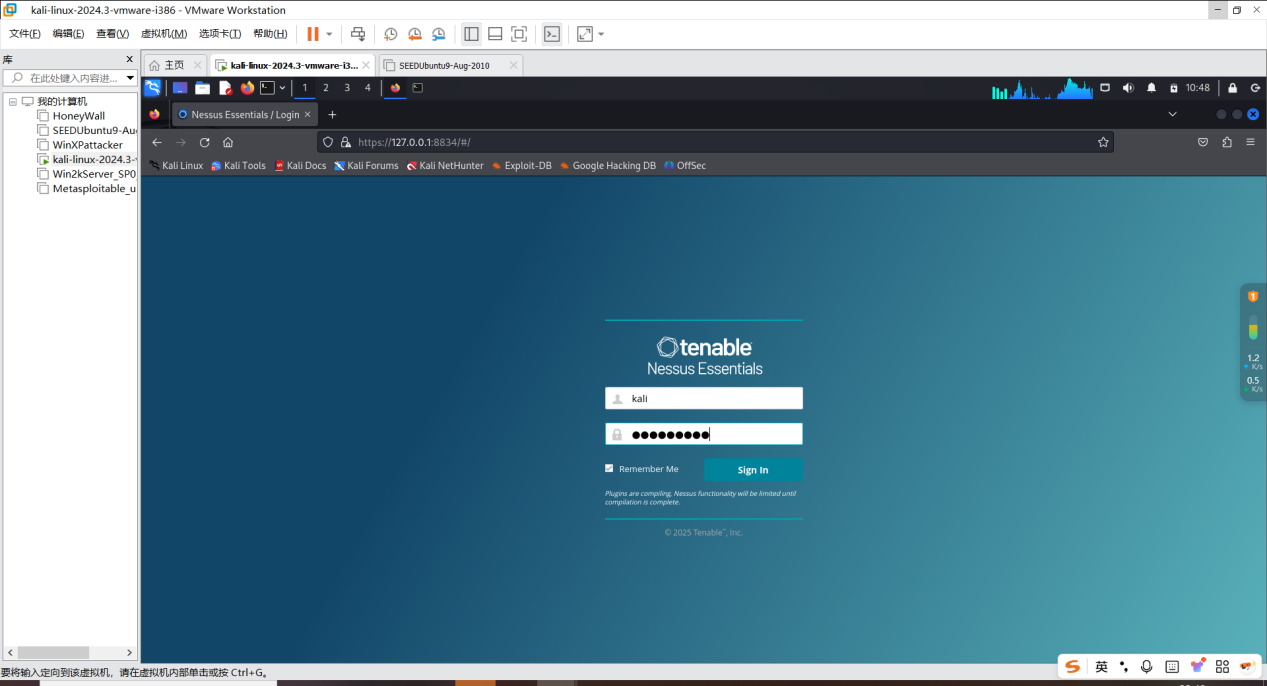Open the Exploit-DB bookmark
The height and width of the screenshot is (686, 1267).
tap(521, 166)
